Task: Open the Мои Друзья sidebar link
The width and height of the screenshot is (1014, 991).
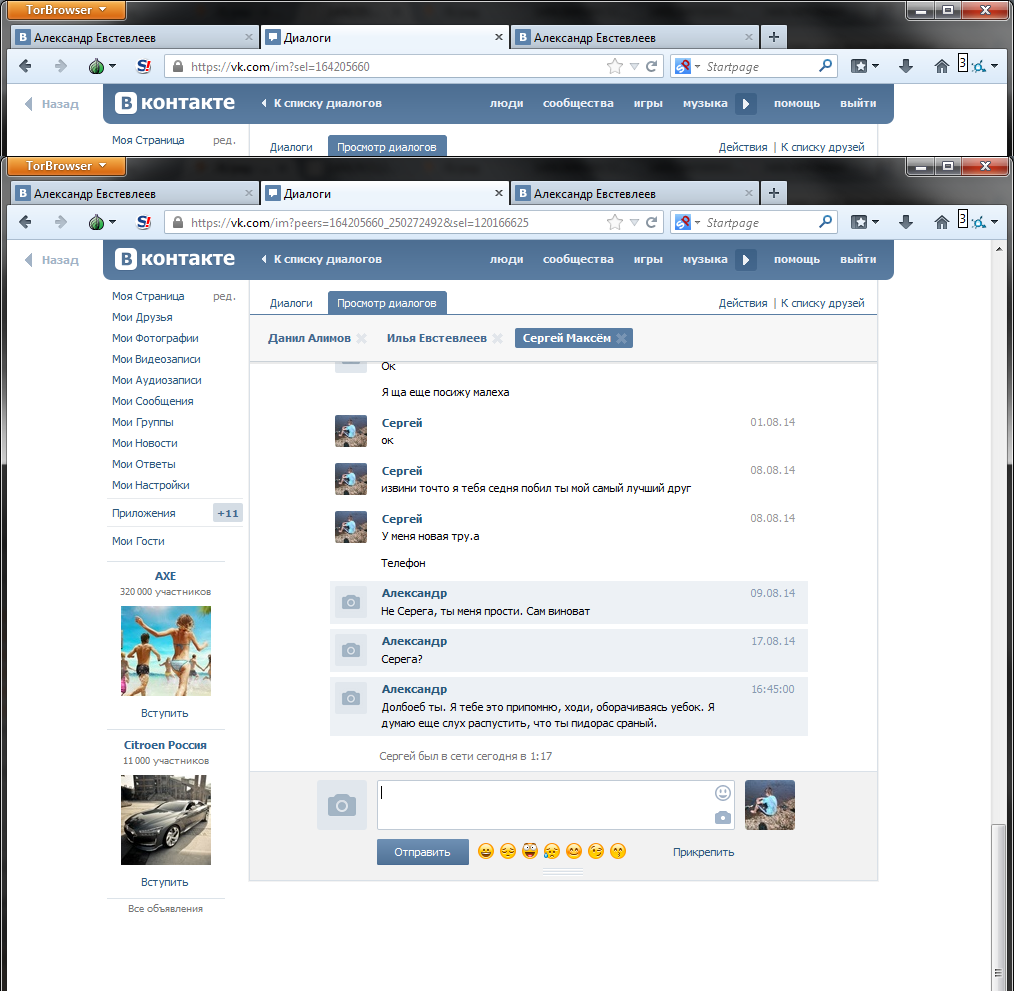Action: [142, 317]
